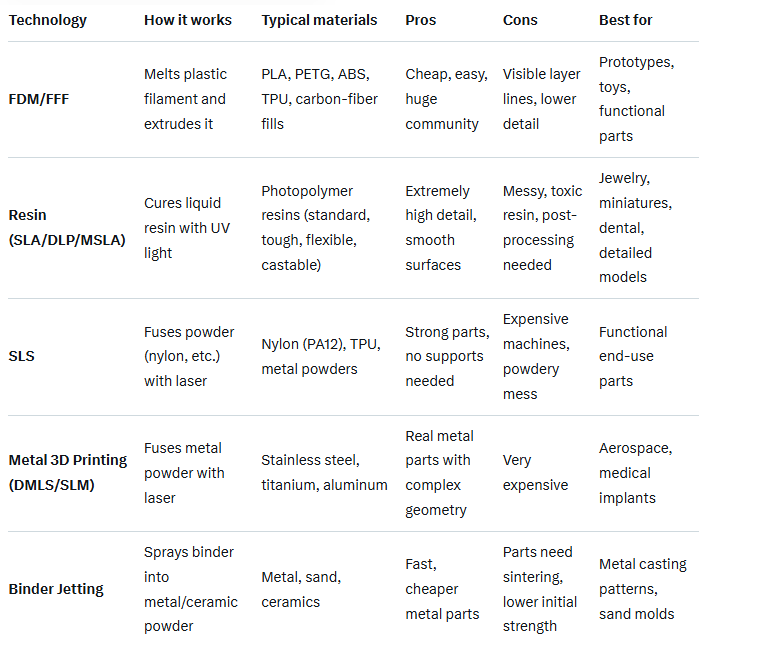
Task: Click the Very expensive cons cell
Action: pyautogui.click(x=535, y=472)
